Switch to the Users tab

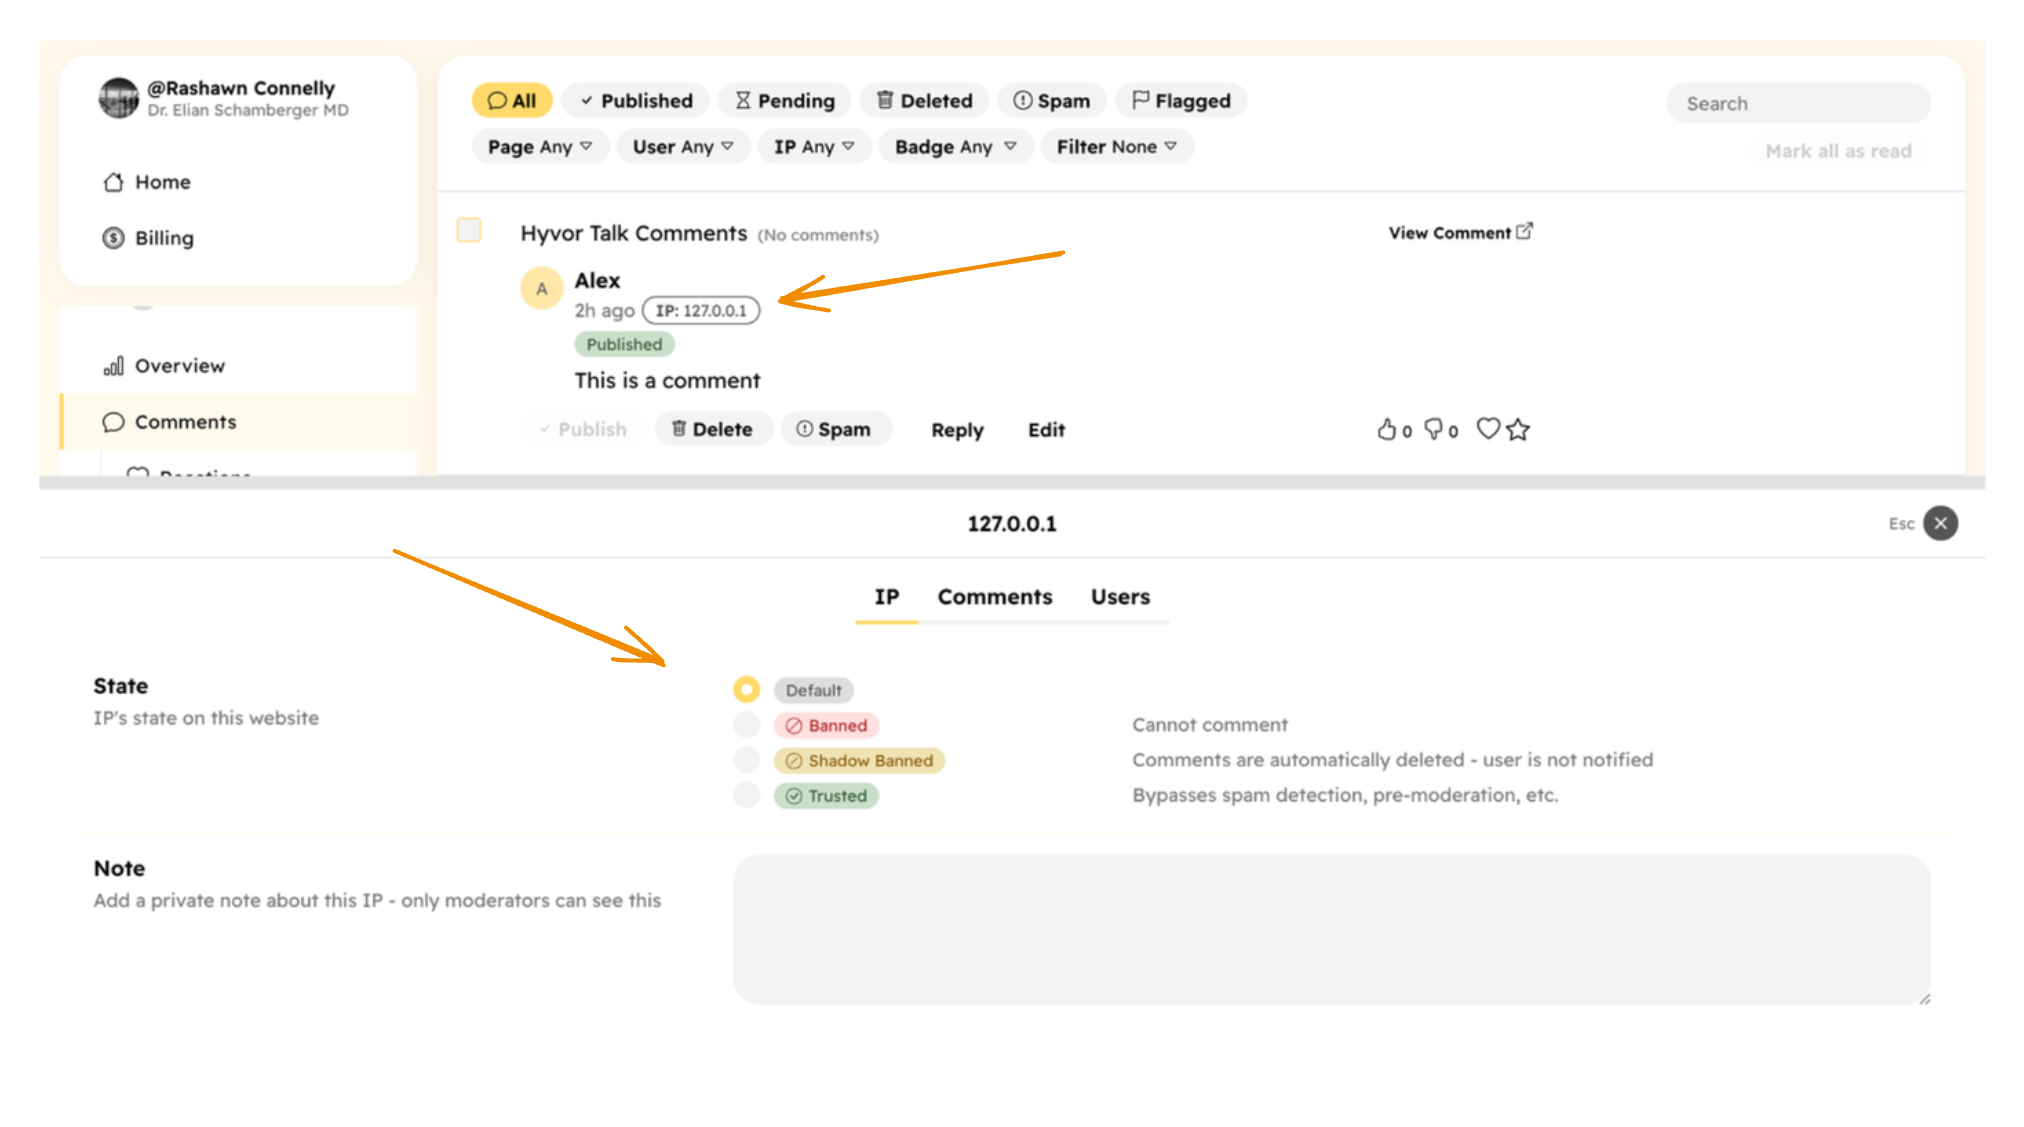[x=1119, y=597]
